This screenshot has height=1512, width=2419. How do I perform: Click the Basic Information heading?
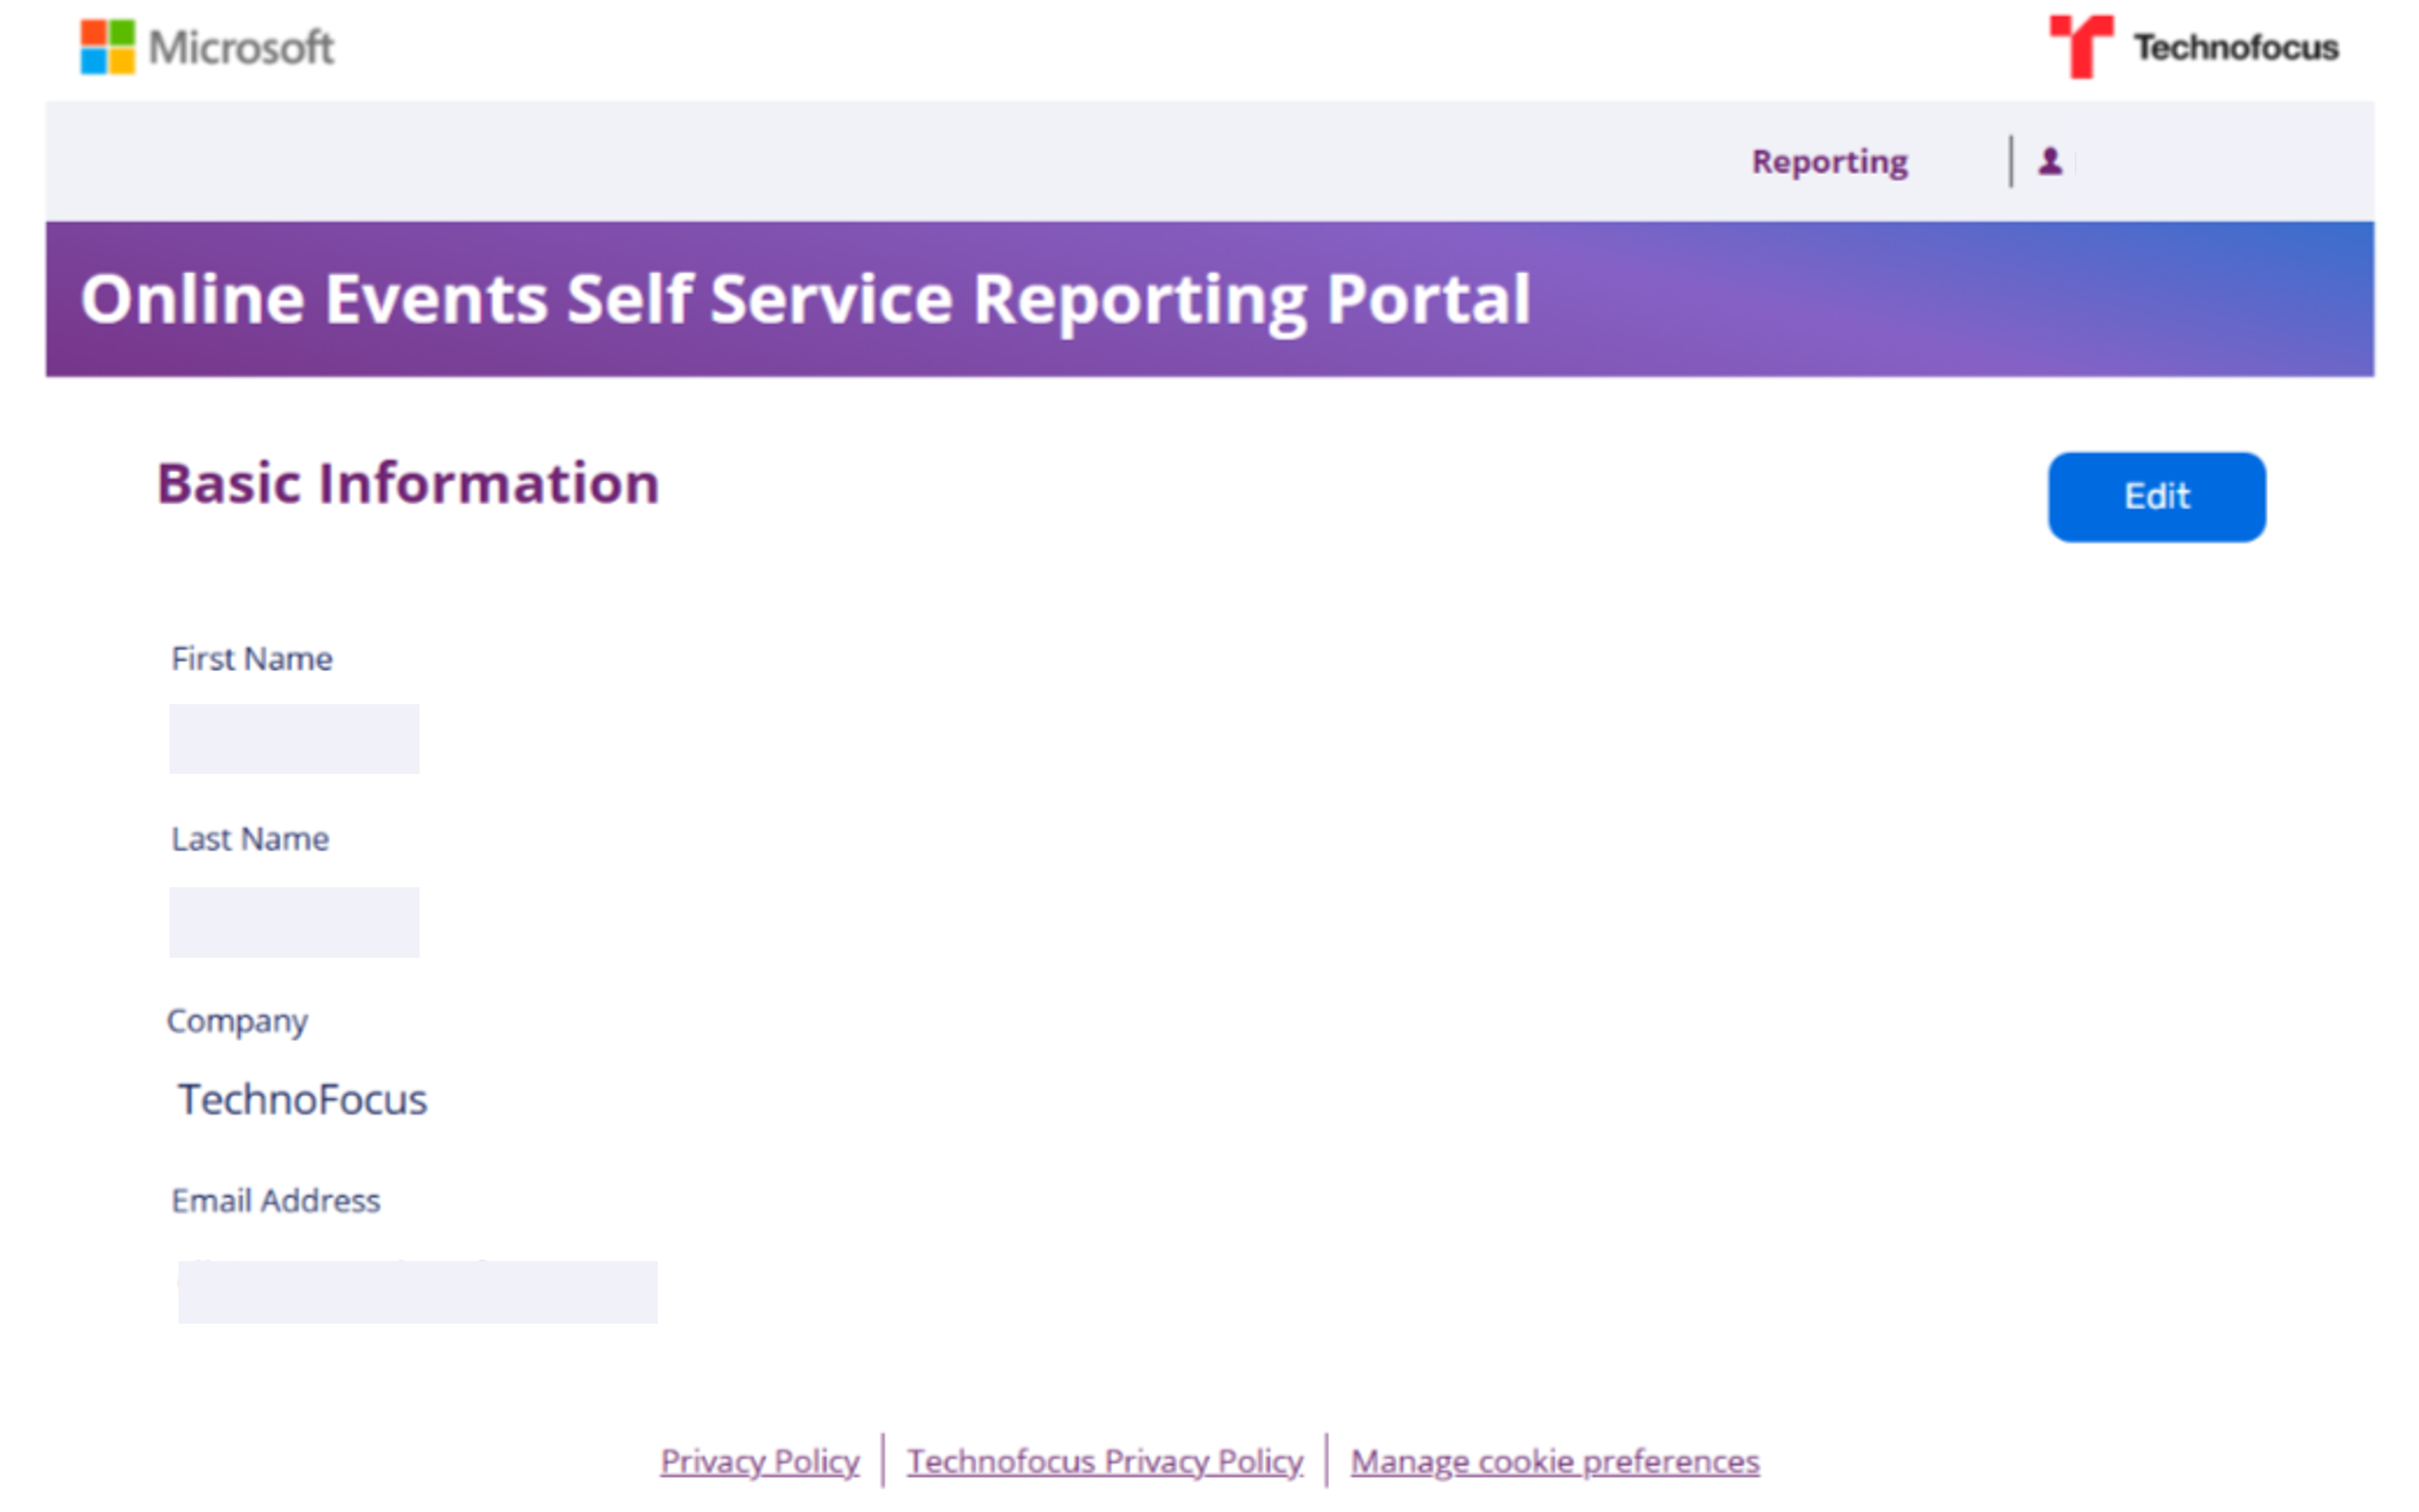408,484
